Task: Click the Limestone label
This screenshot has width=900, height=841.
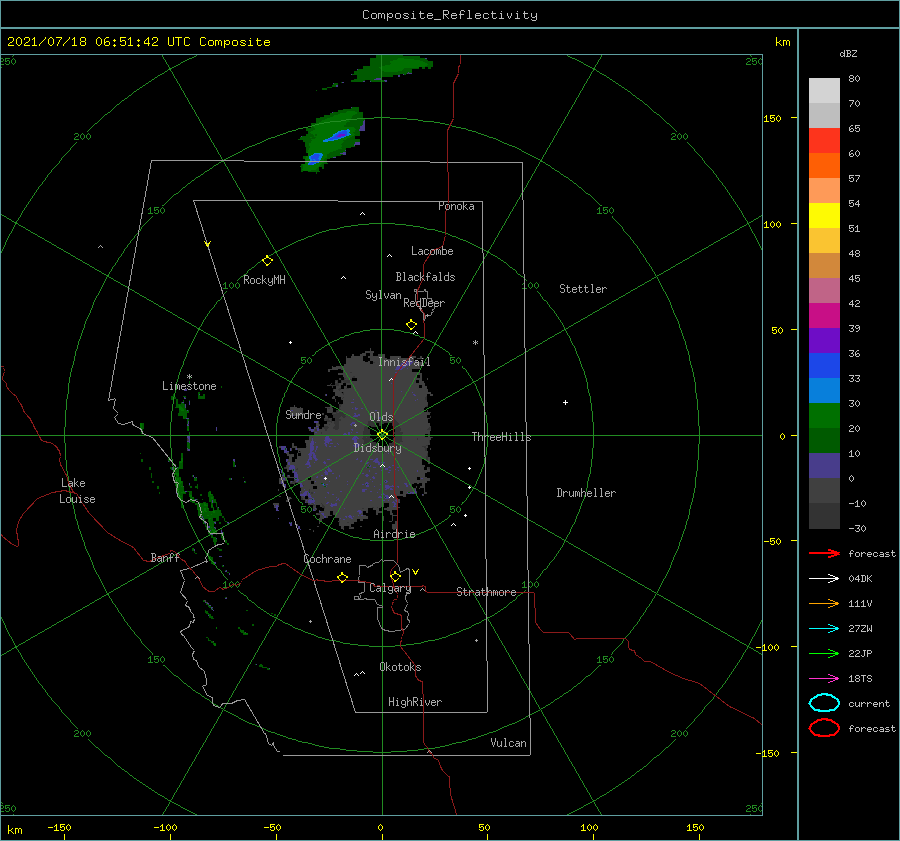Action: 189,386
